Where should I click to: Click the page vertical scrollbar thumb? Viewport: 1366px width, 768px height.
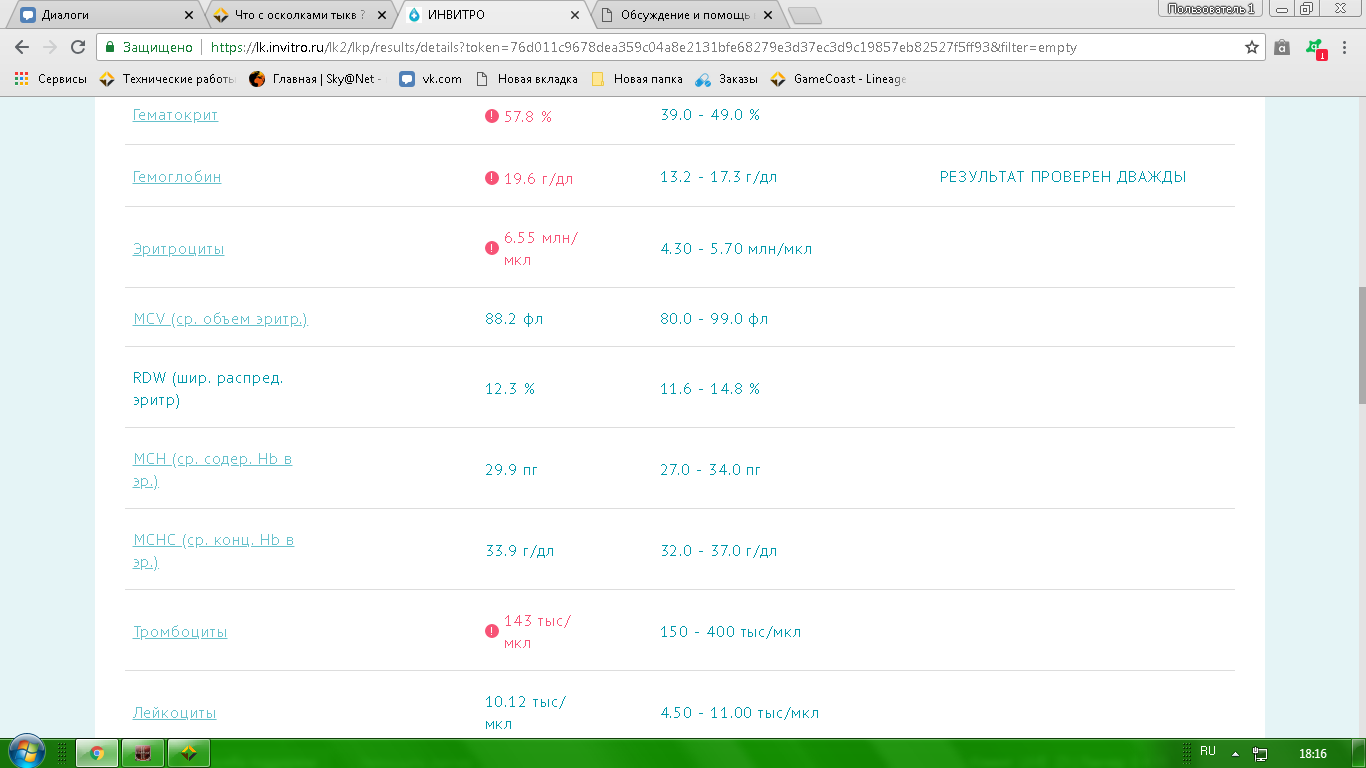[1360, 345]
